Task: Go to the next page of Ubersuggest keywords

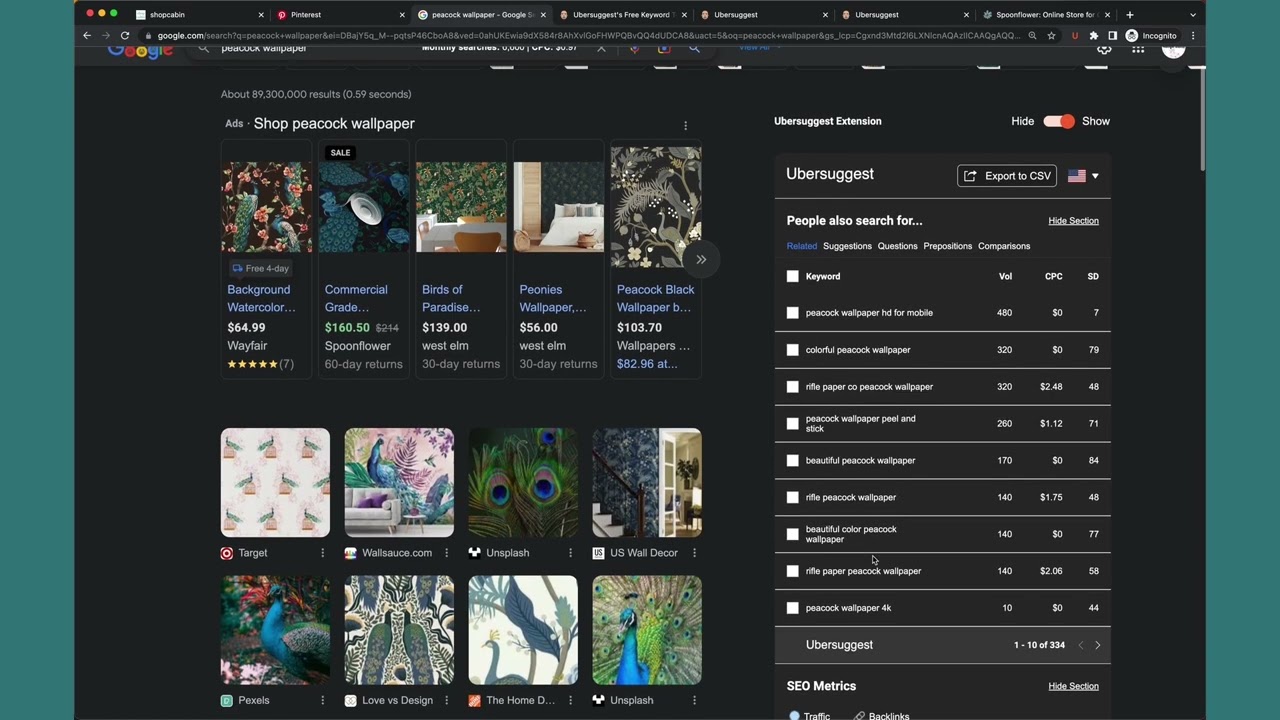Action: click(1097, 646)
